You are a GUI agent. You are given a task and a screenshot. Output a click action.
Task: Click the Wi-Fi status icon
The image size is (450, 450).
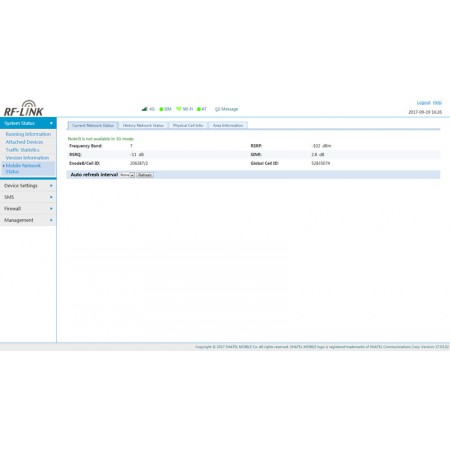[179, 109]
